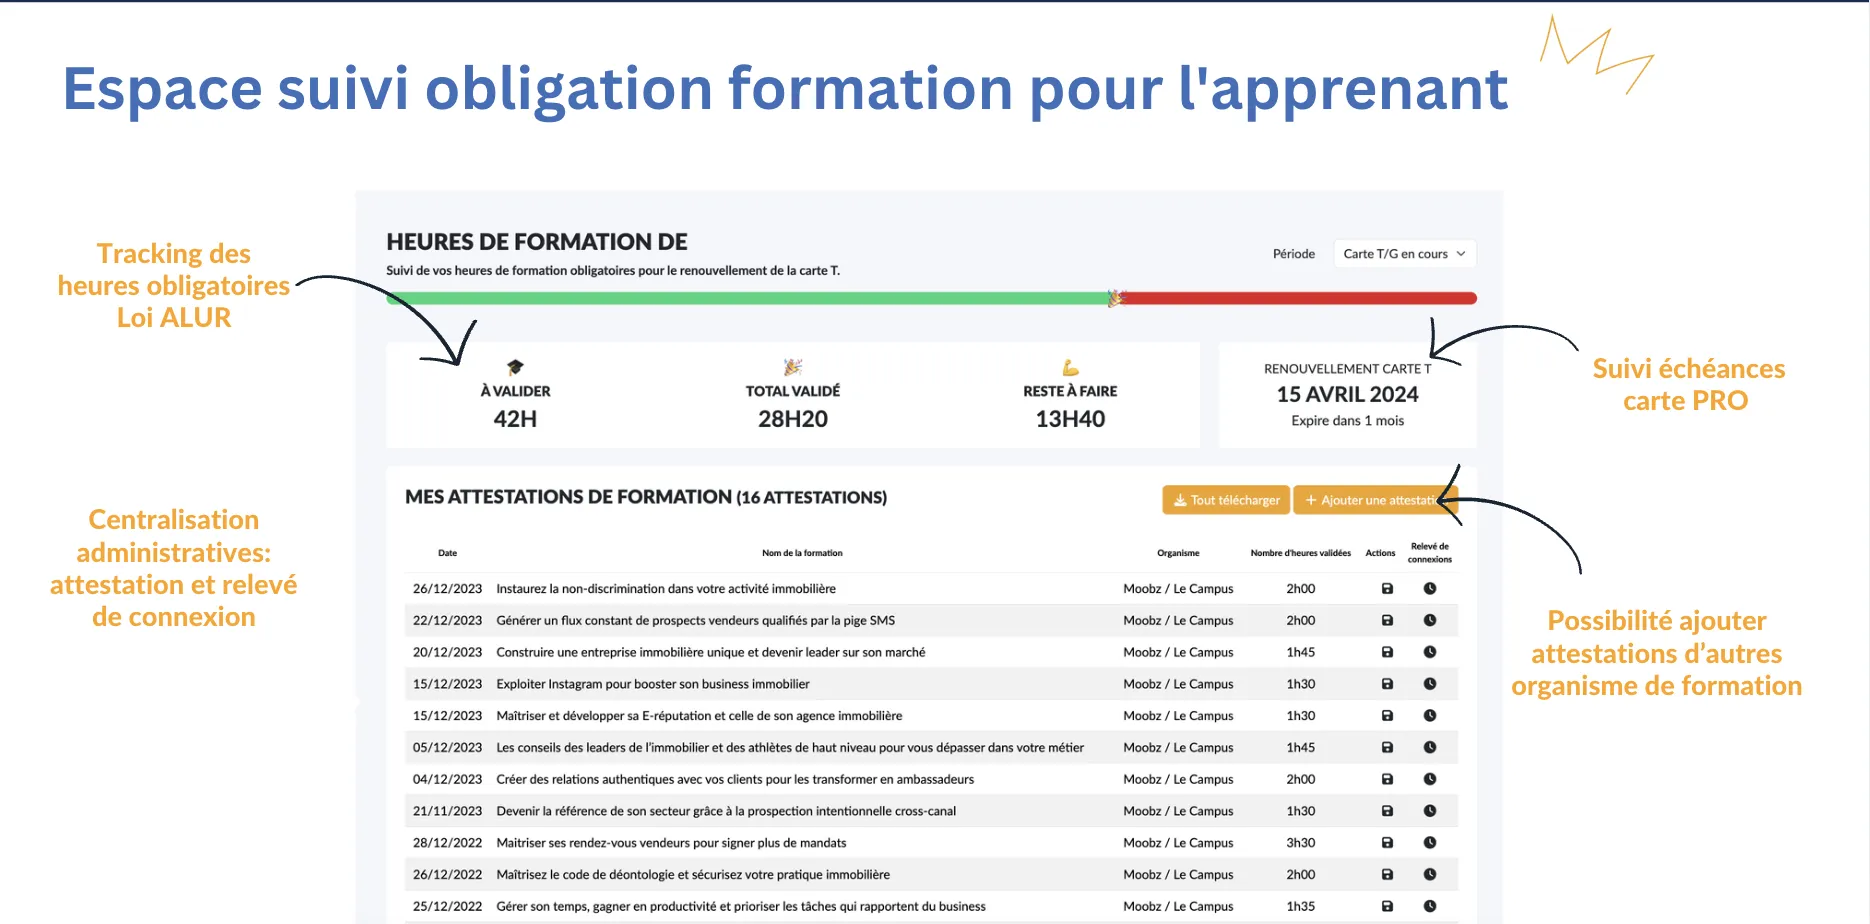Viewport: 1870px width, 924px height.
Task: Click the 'Nombre d'heures validées' column header
Action: 1300,553
